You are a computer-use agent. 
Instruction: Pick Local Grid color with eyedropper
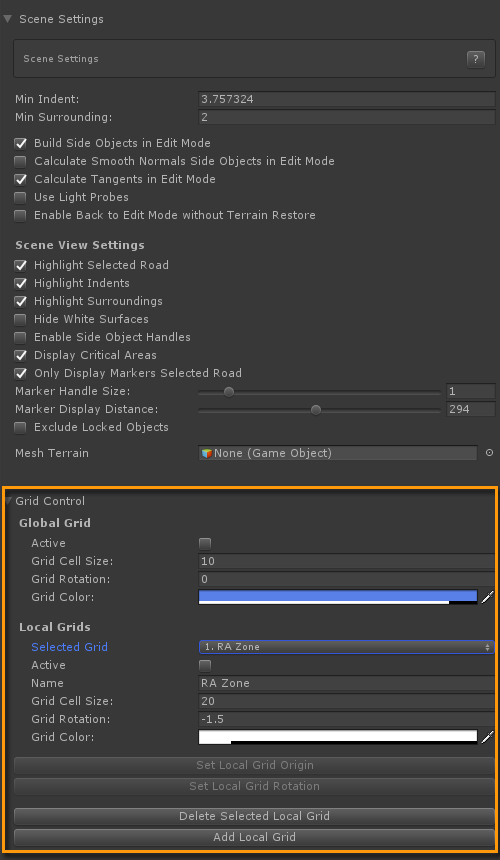coord(487,737)
